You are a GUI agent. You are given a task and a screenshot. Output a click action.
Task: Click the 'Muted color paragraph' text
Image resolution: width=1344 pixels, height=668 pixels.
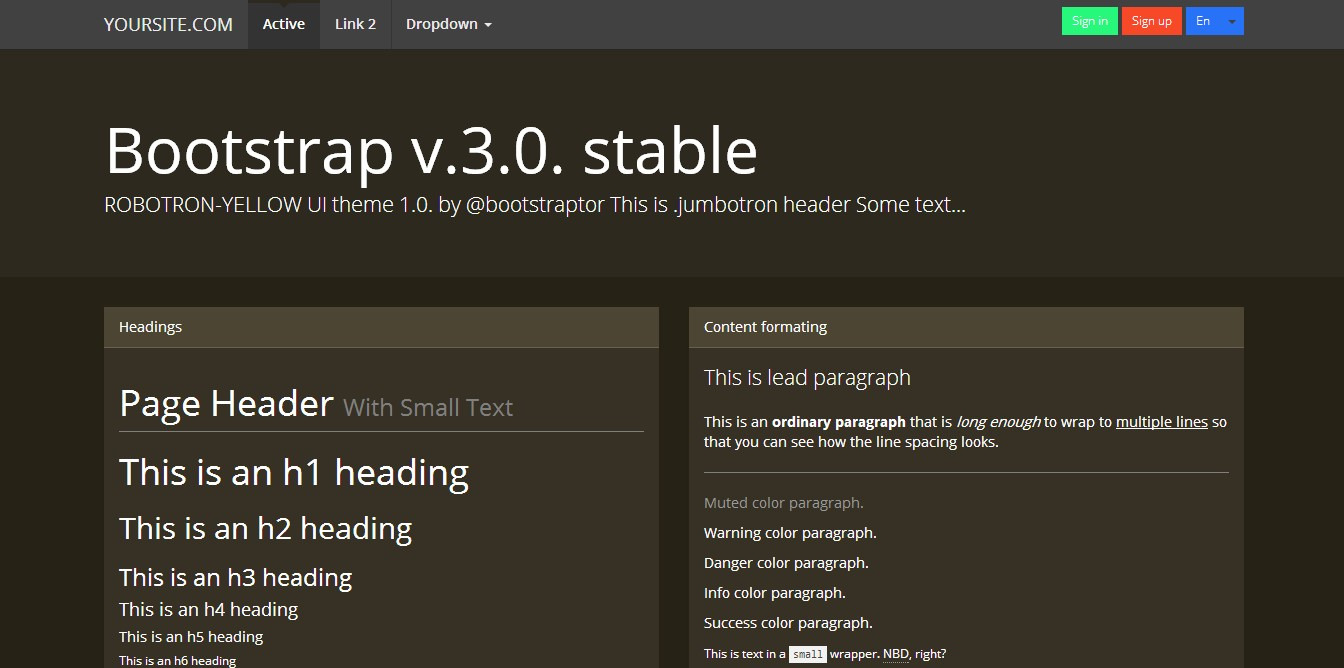[x=783, y=503]
